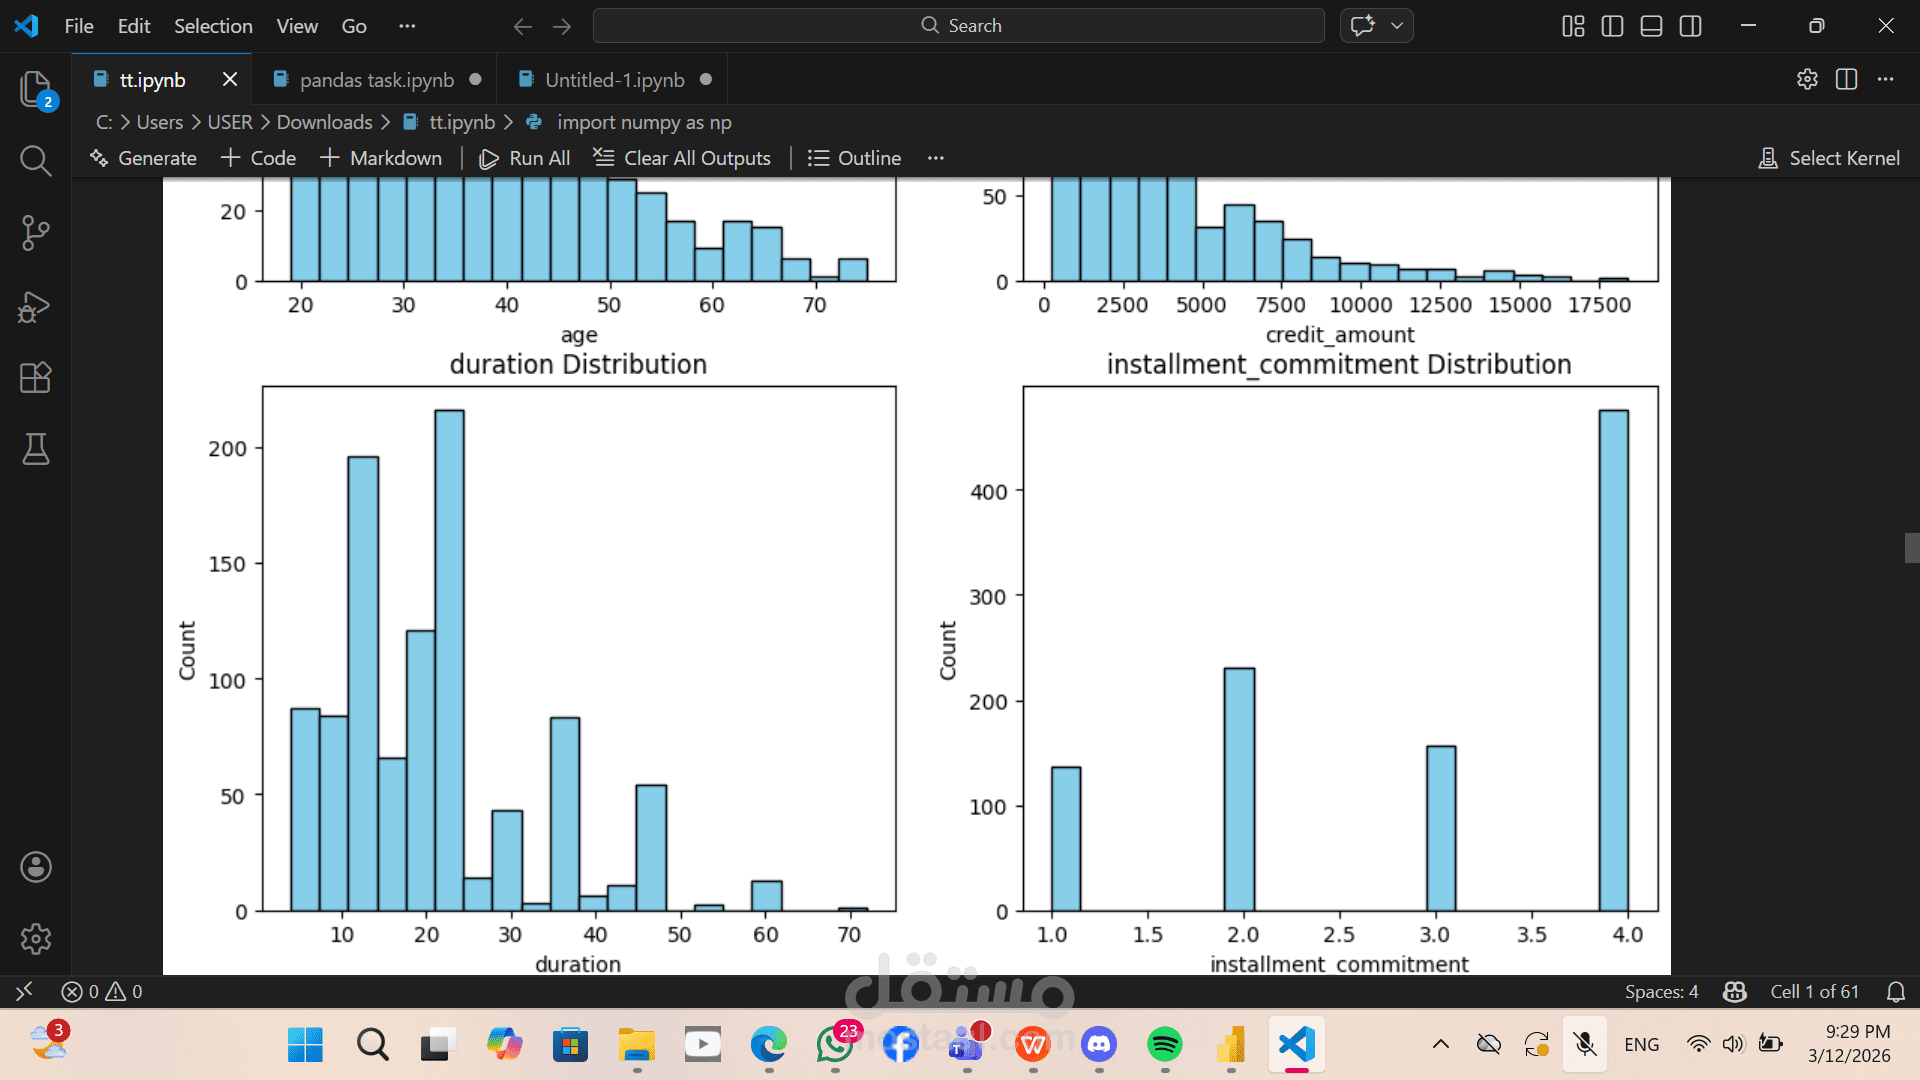
Task: Expand notebook toolbar more actions ellipsis
Action: [935, 158]
